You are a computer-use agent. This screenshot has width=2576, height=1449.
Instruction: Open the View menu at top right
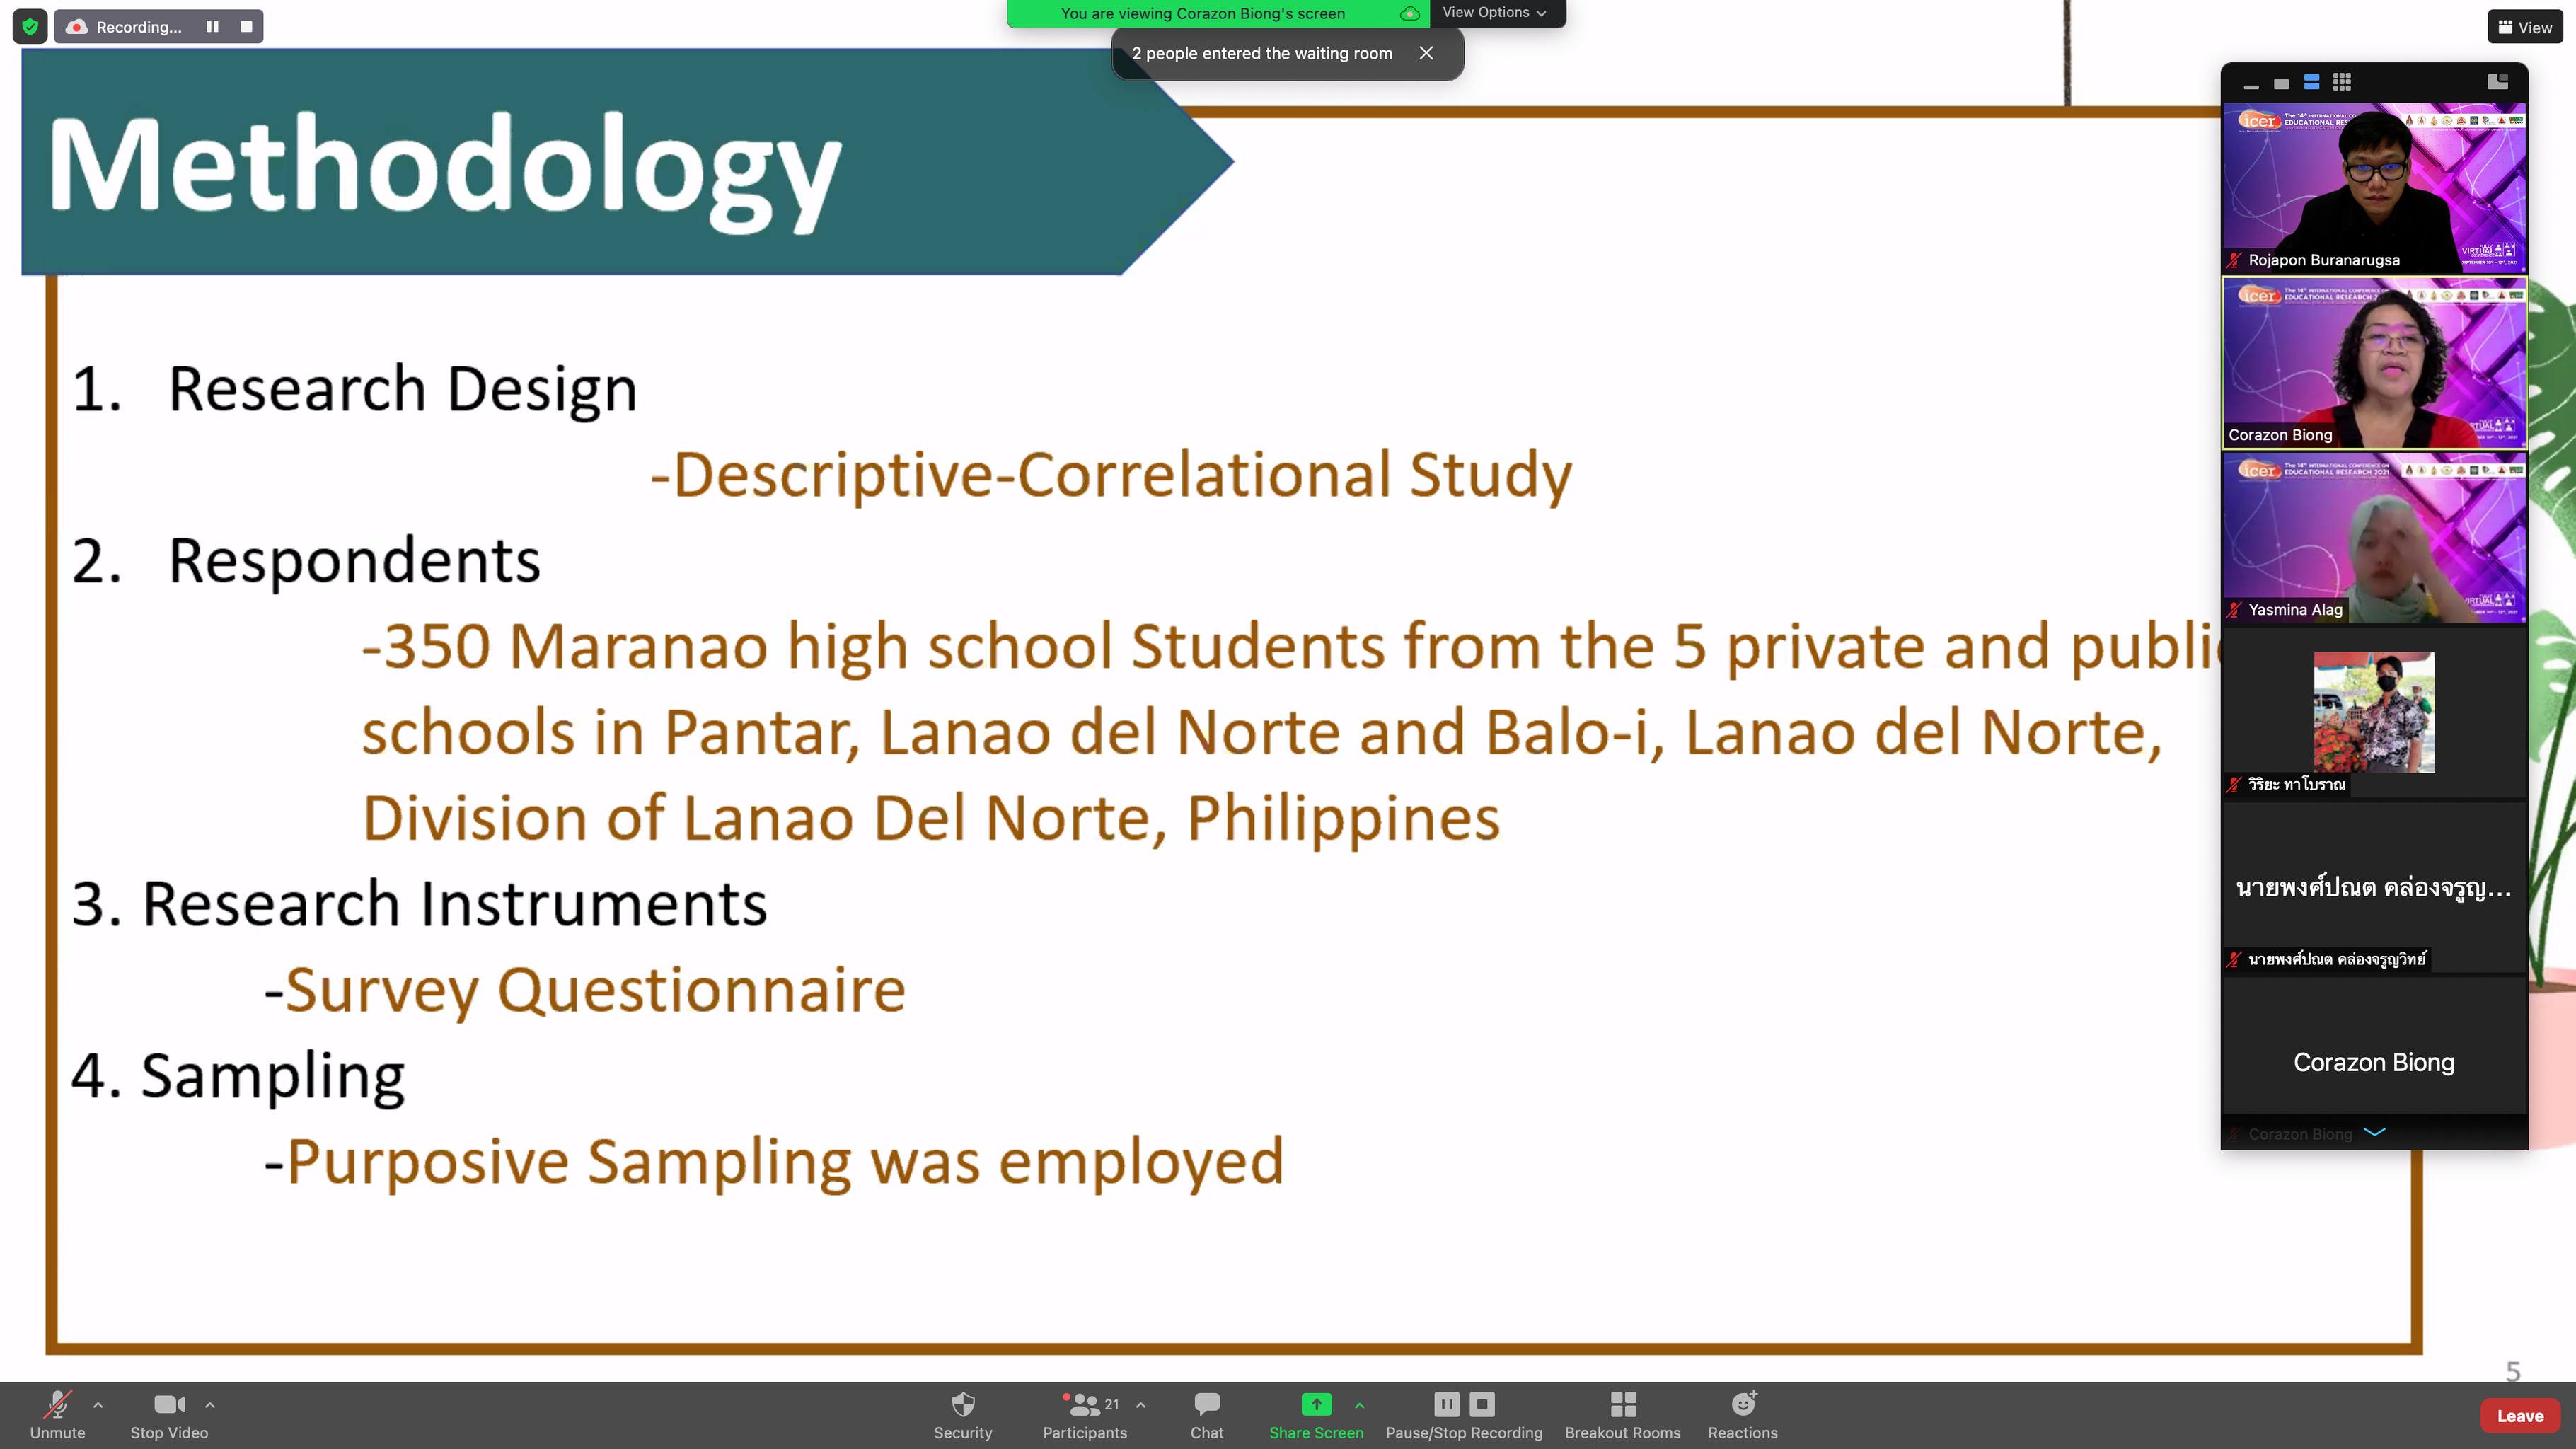point(2525,27)
